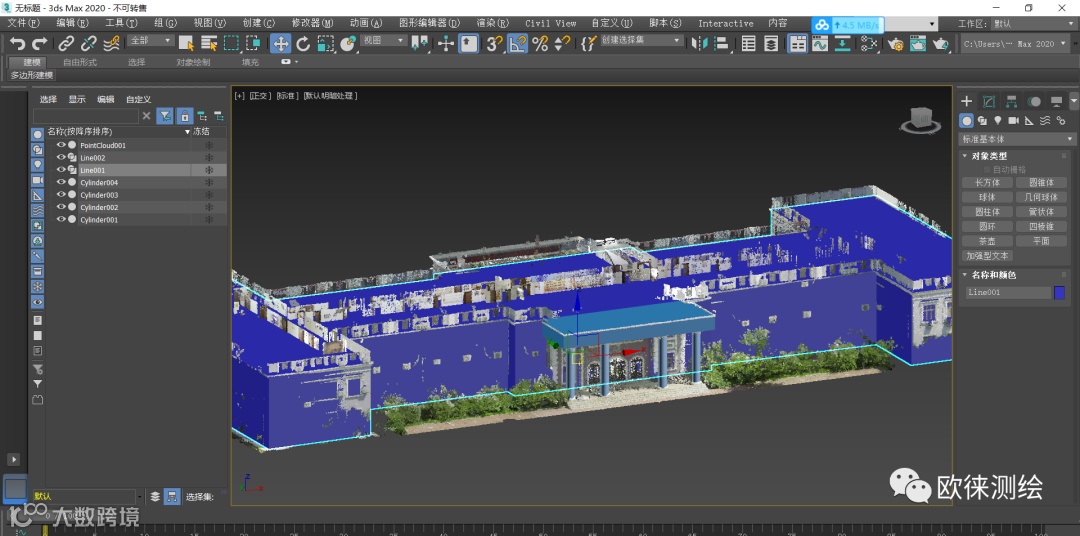Open Render Setup teapot icon
The width and height of the screenshot is (1080, 536).
895,43
